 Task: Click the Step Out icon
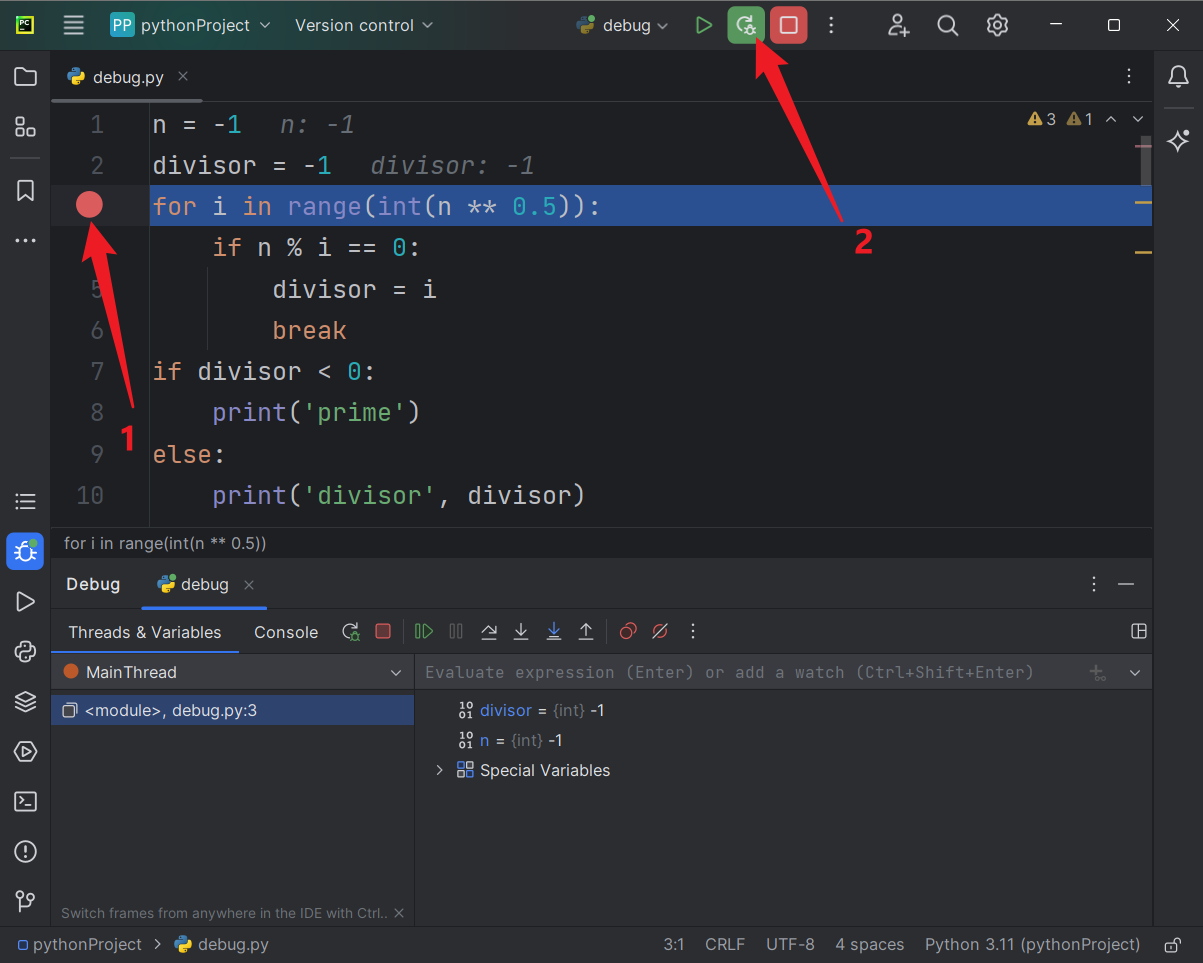(586, 631)
